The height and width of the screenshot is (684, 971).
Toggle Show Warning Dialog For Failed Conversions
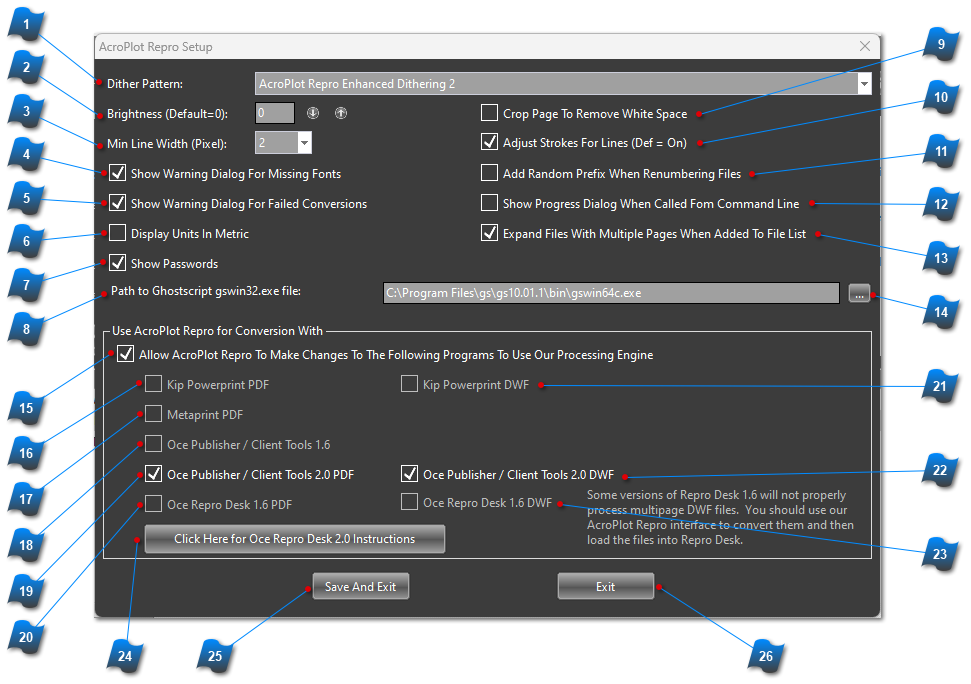click(118, 203)
